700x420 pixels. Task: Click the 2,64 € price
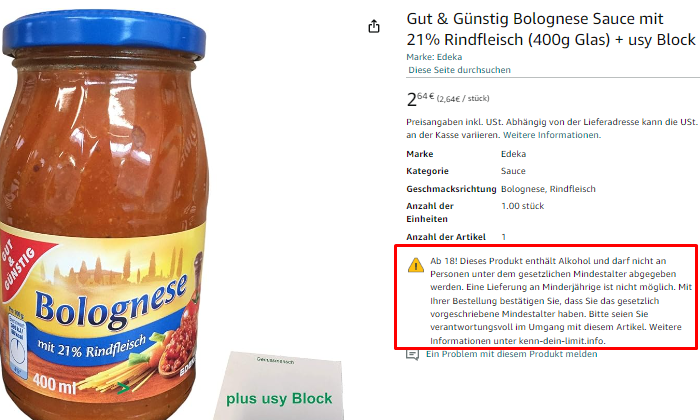(x=420, y=98)
